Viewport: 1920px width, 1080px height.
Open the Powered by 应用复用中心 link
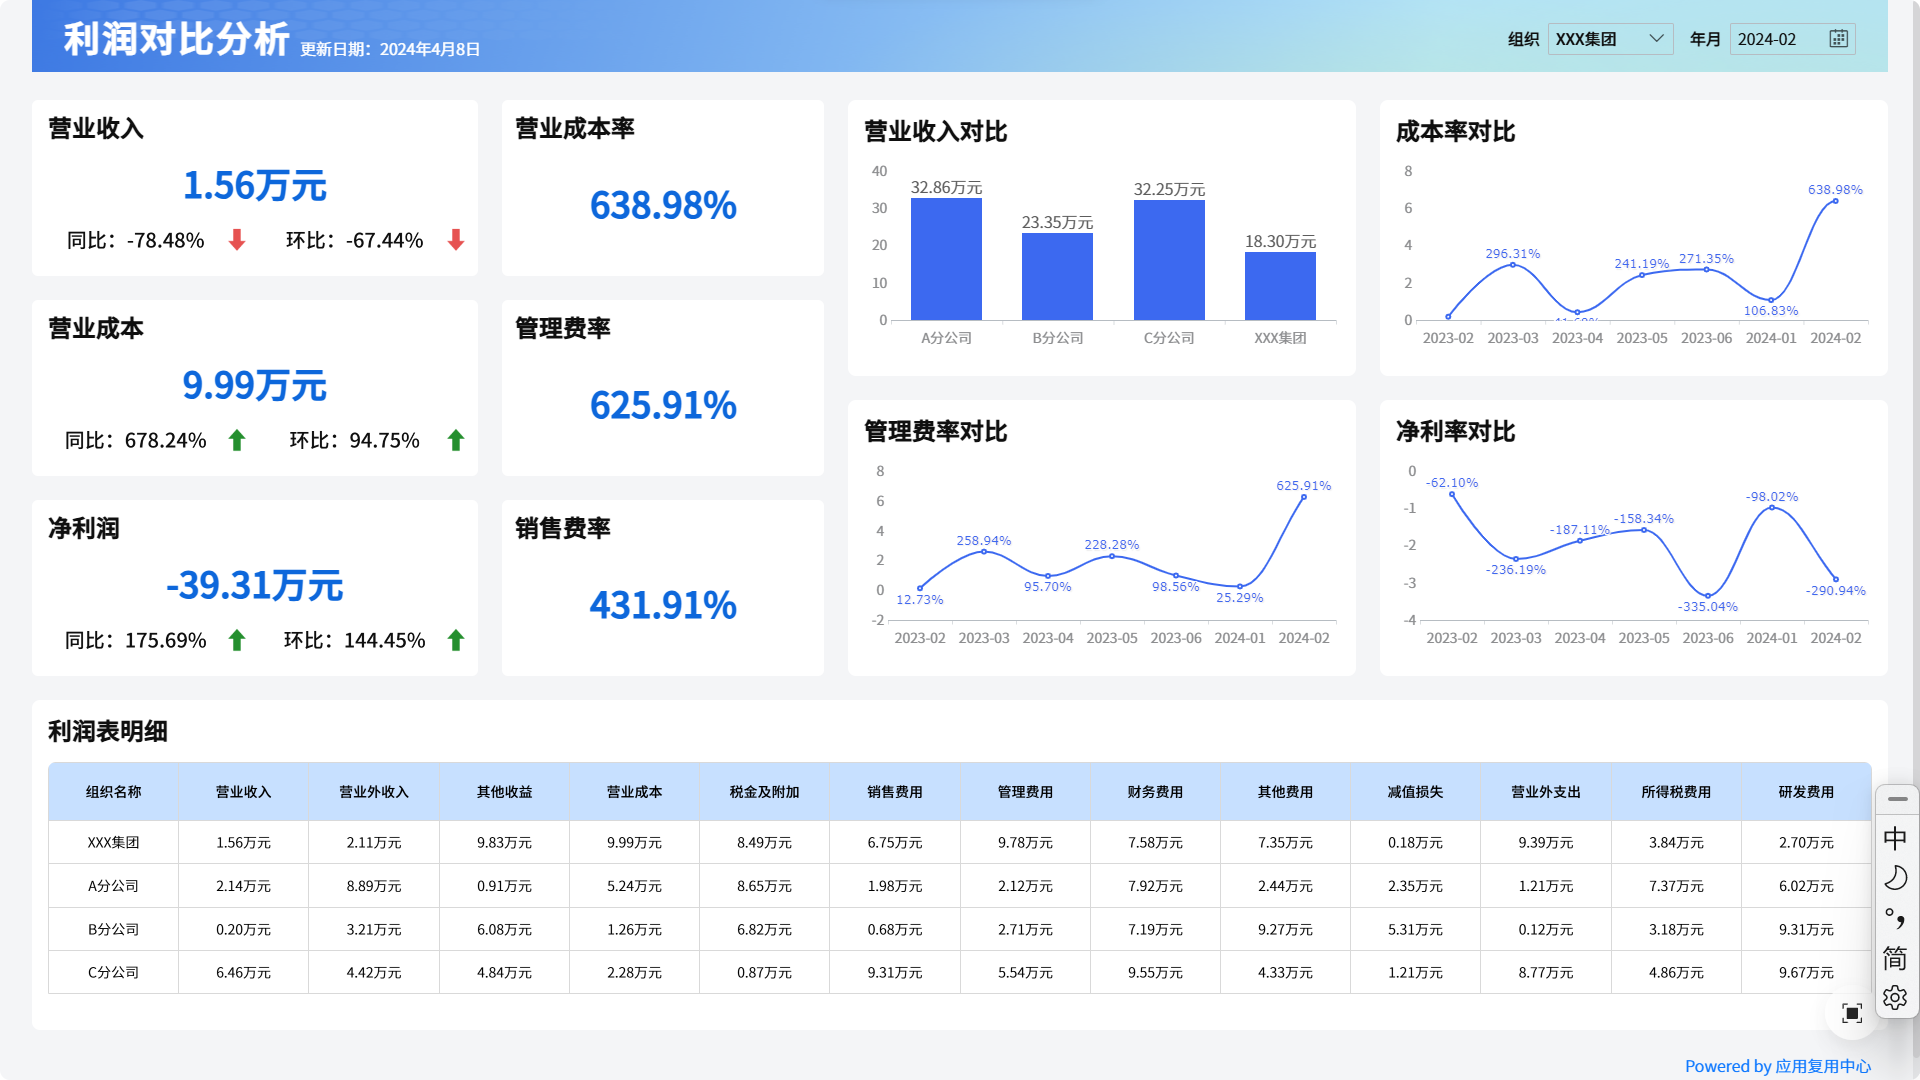point(1777,1066)
